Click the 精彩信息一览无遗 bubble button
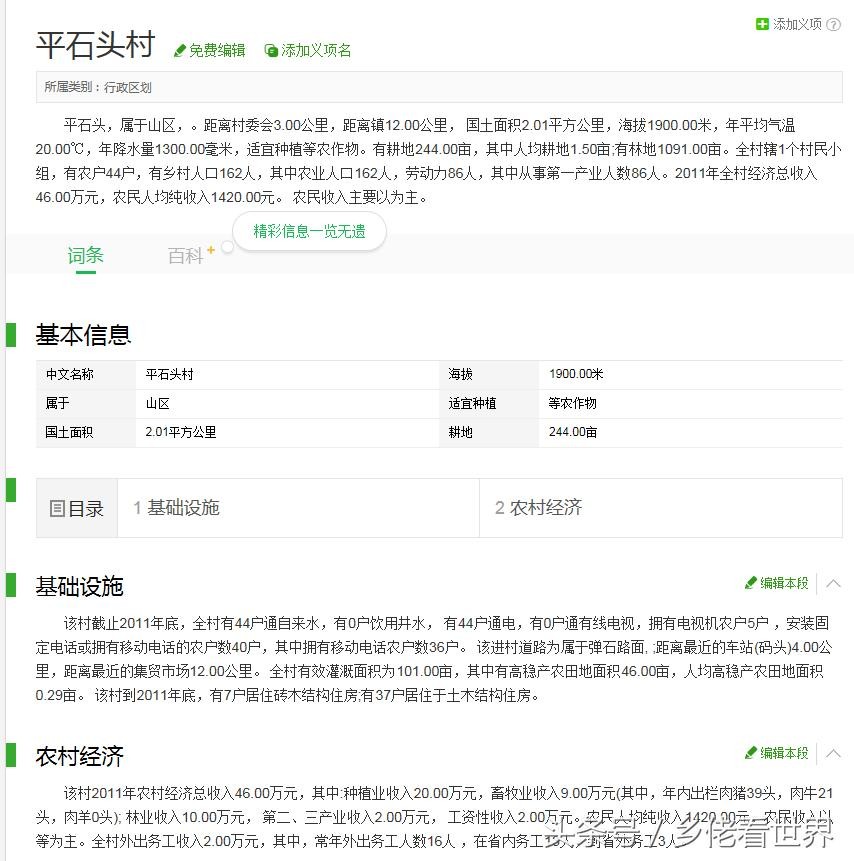 [x=309, y=231]
